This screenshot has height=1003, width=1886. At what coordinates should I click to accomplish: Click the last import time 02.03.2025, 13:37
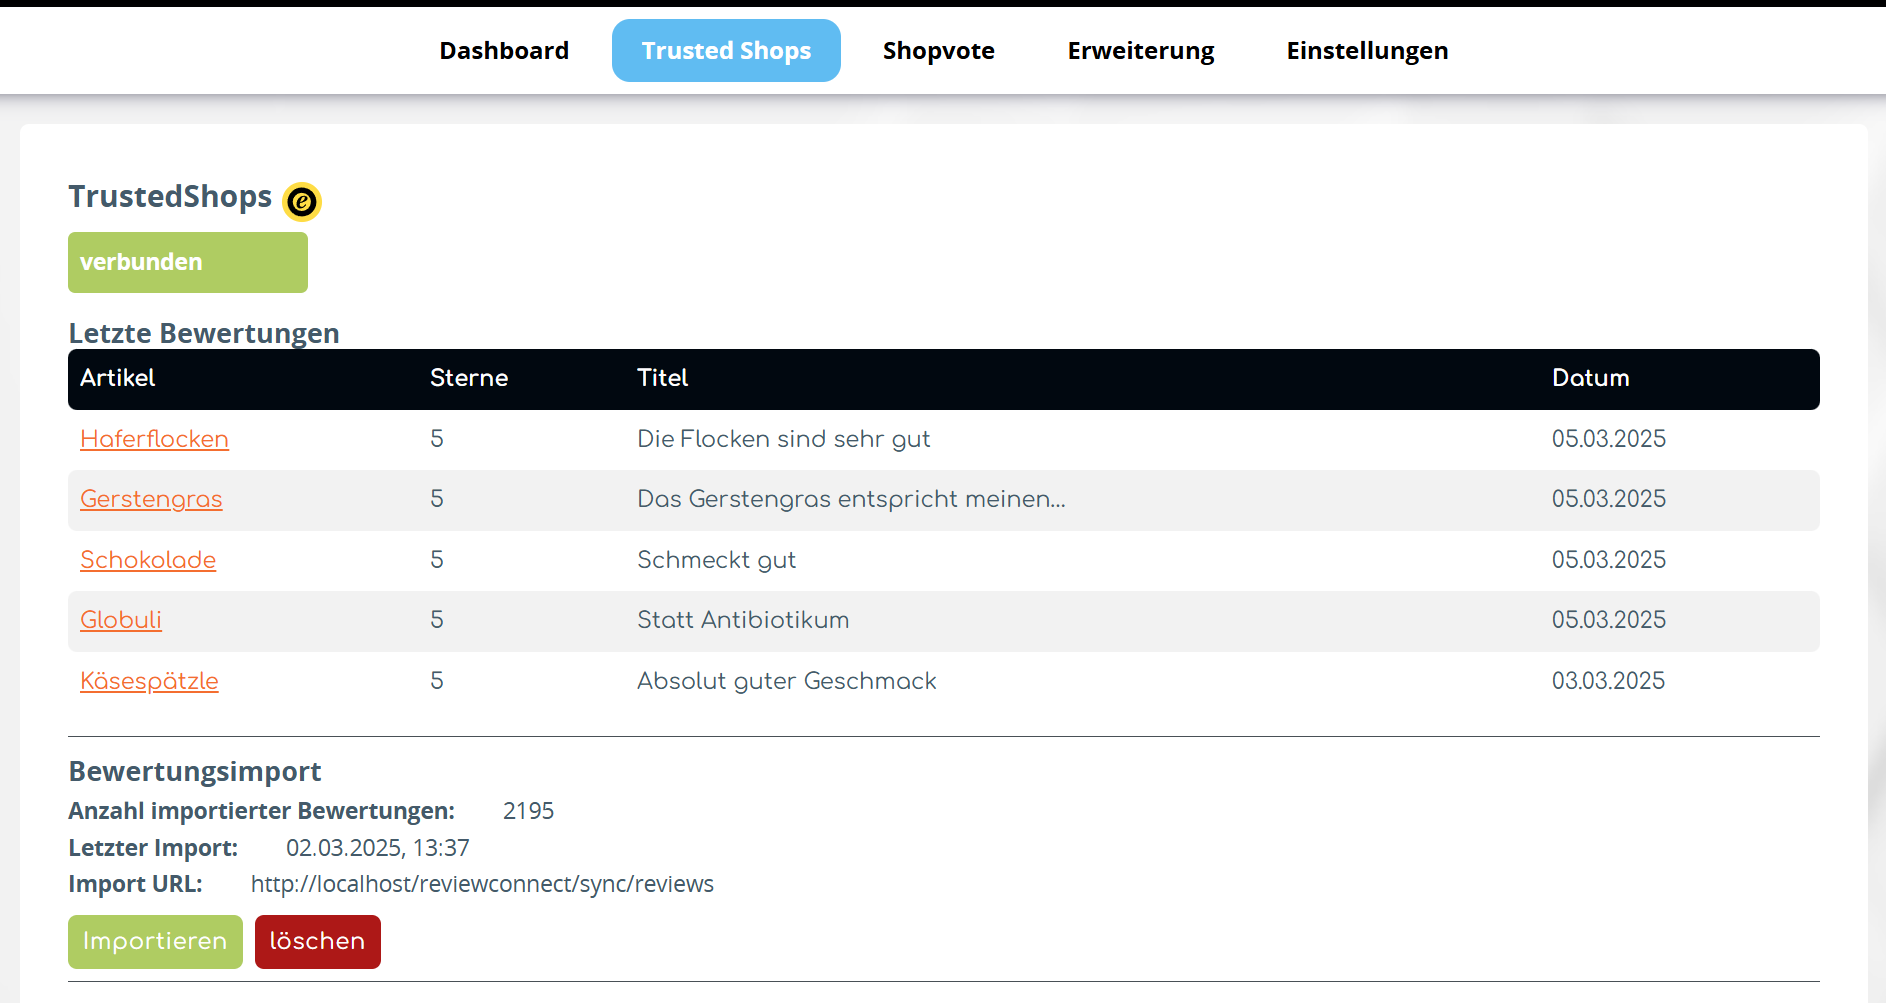click(x=378, y=848)
